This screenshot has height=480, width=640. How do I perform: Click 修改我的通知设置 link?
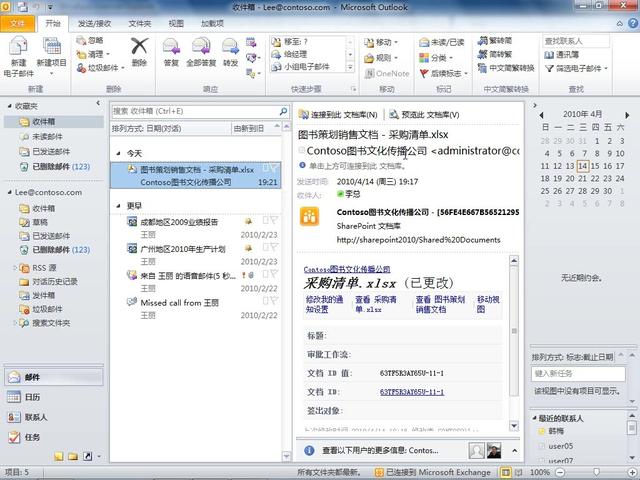click(325, 304)
